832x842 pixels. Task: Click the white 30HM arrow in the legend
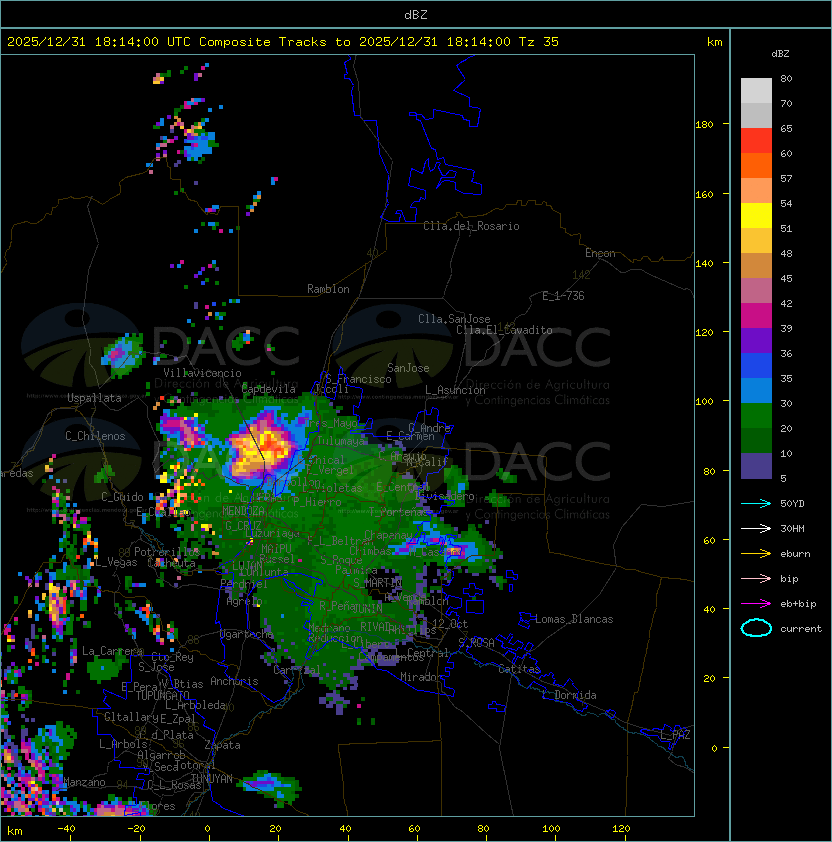[x=756, y=528]
